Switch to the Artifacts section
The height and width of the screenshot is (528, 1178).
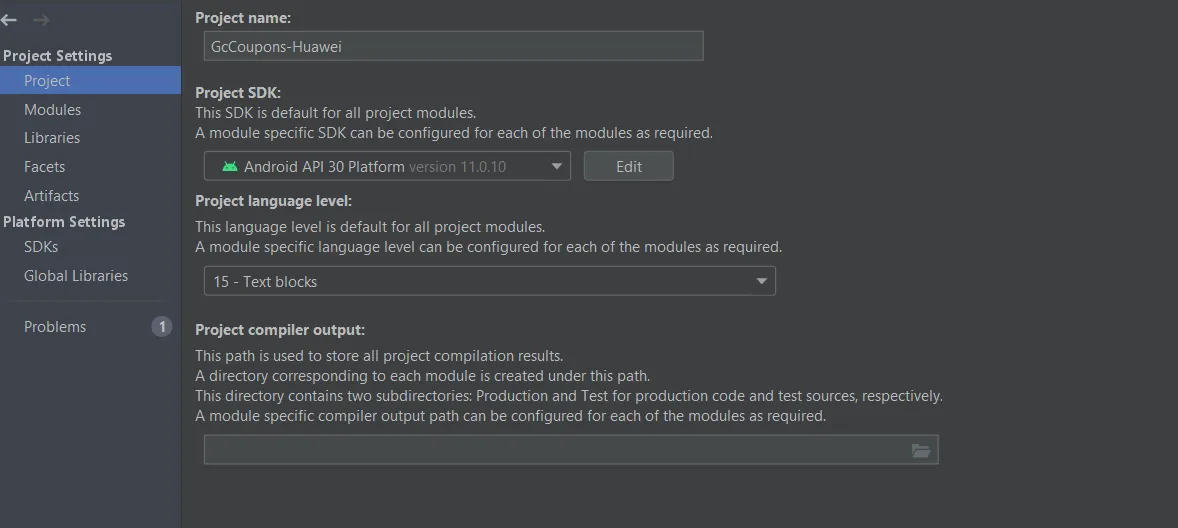51,196
